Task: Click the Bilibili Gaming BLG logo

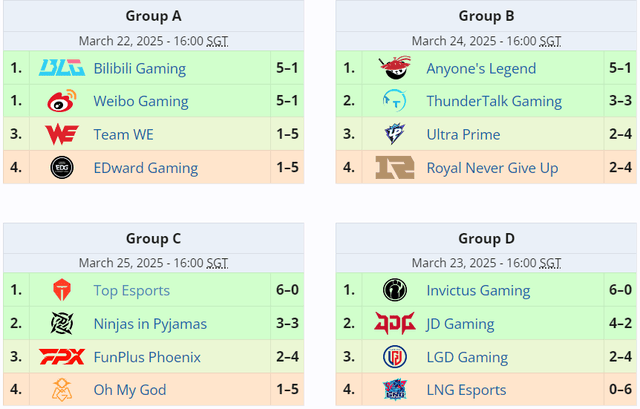Action: click(x=62, y=68)
